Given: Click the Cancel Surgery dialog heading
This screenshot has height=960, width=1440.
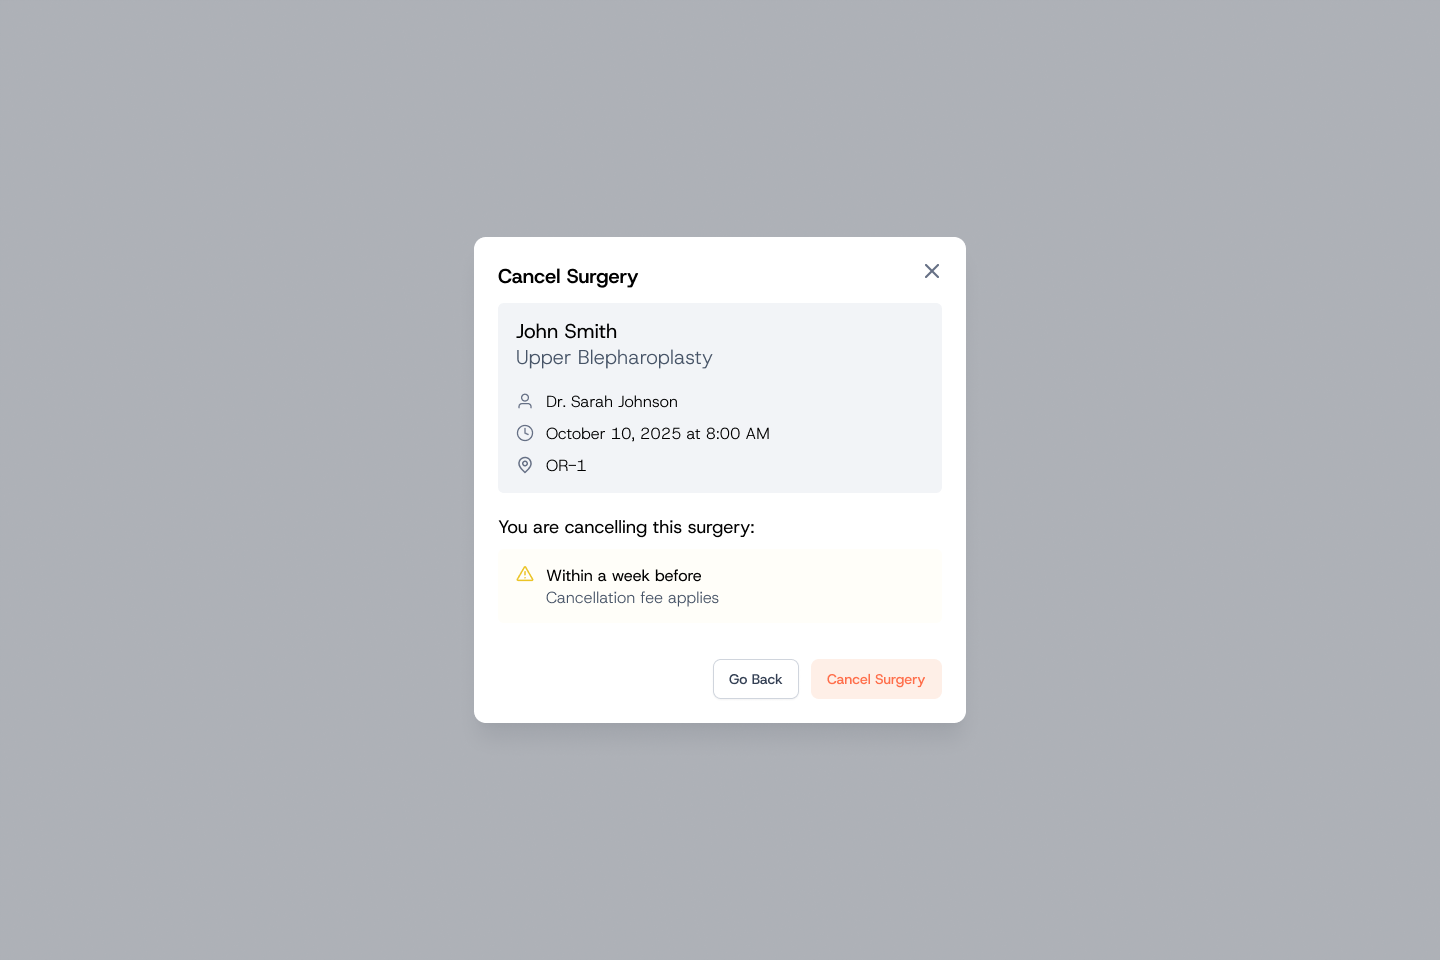Looking at the screenshot, I should 568,276.
